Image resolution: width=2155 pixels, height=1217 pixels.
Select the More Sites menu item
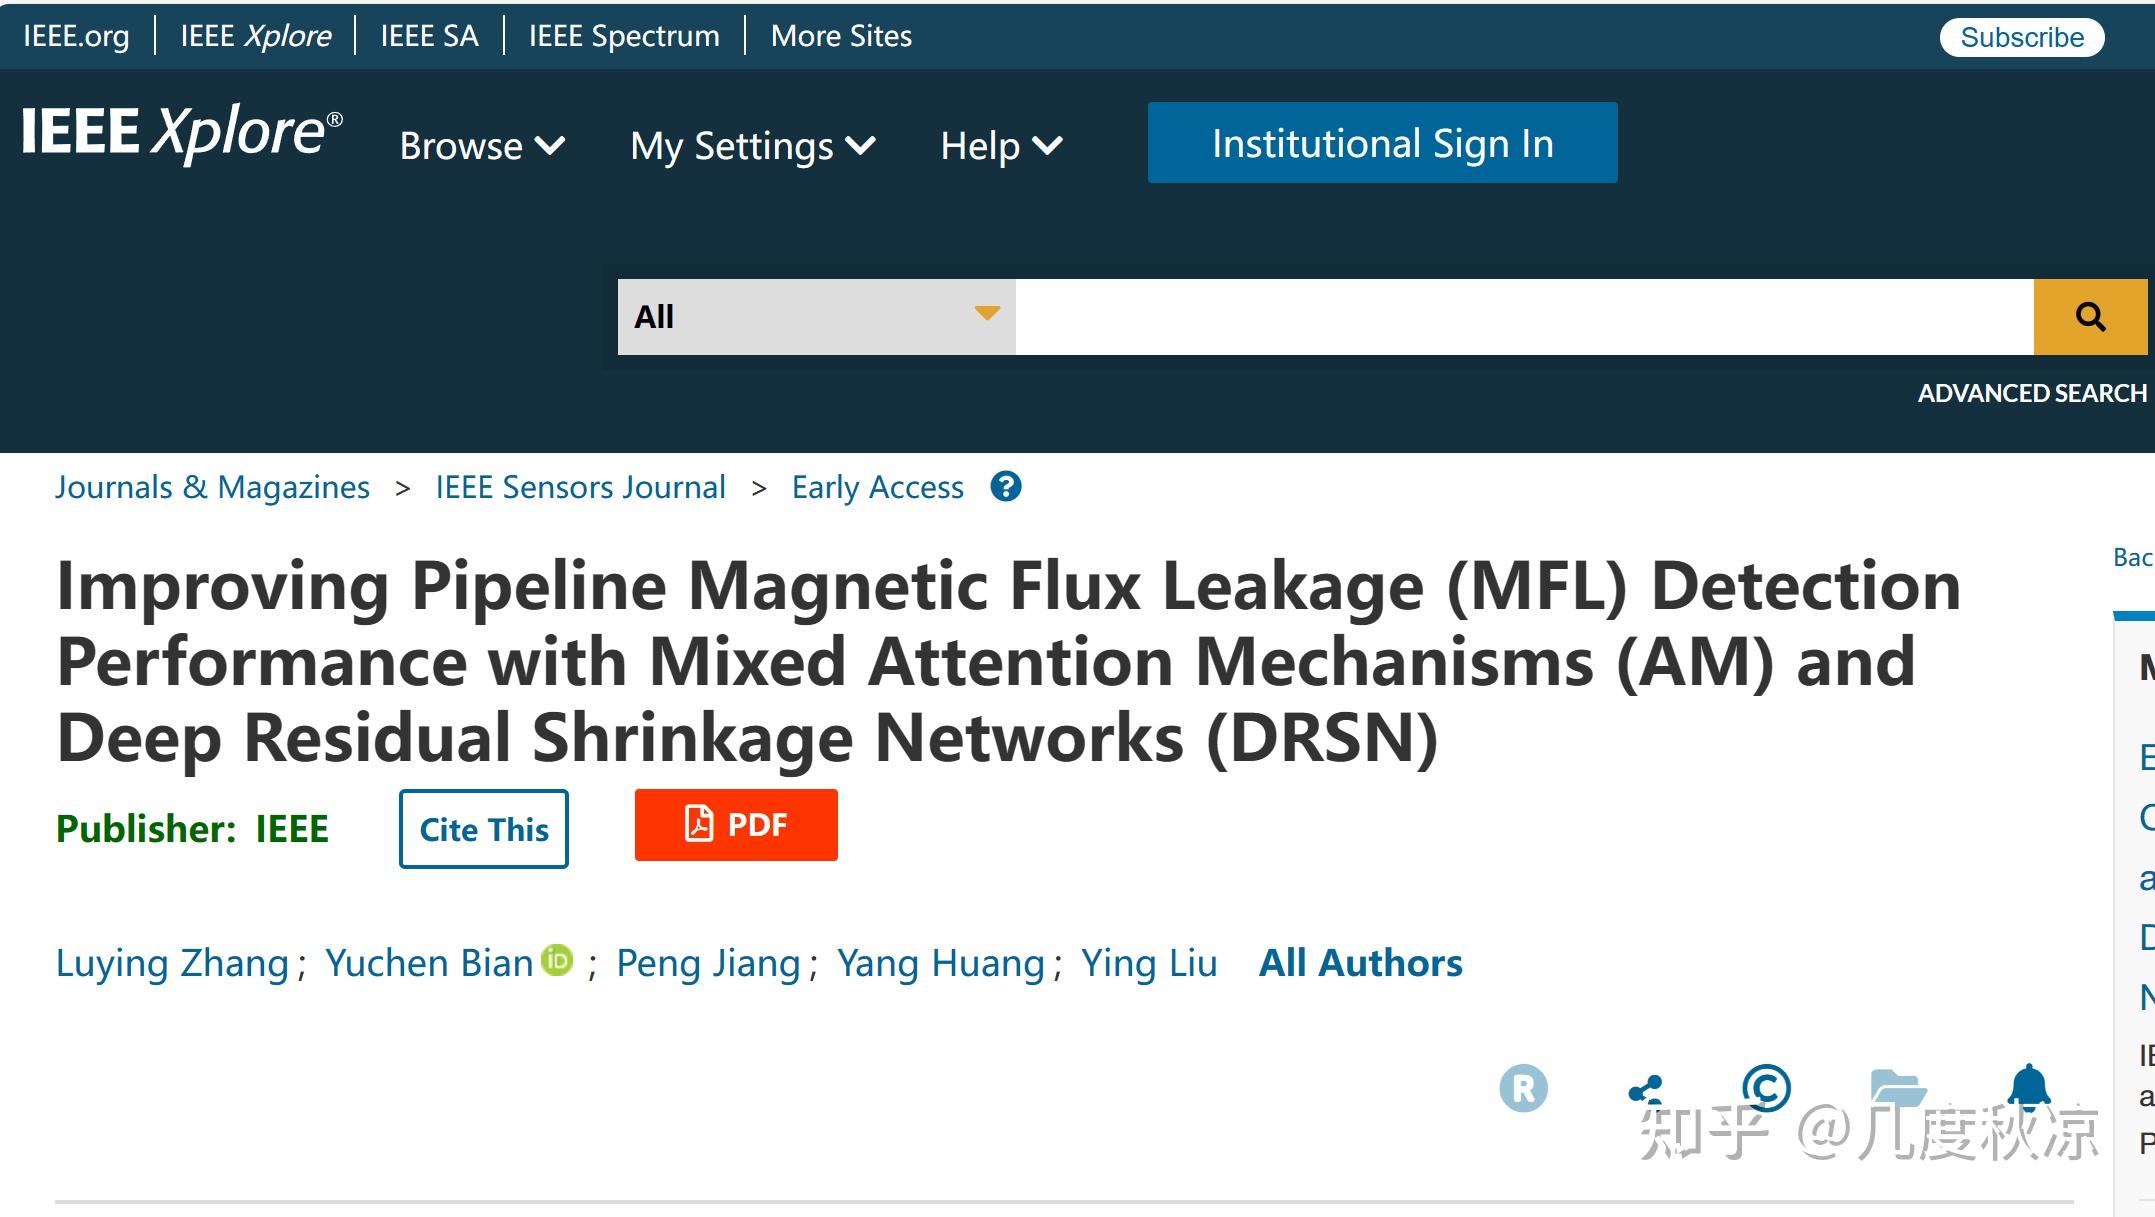tap(840, 35)
